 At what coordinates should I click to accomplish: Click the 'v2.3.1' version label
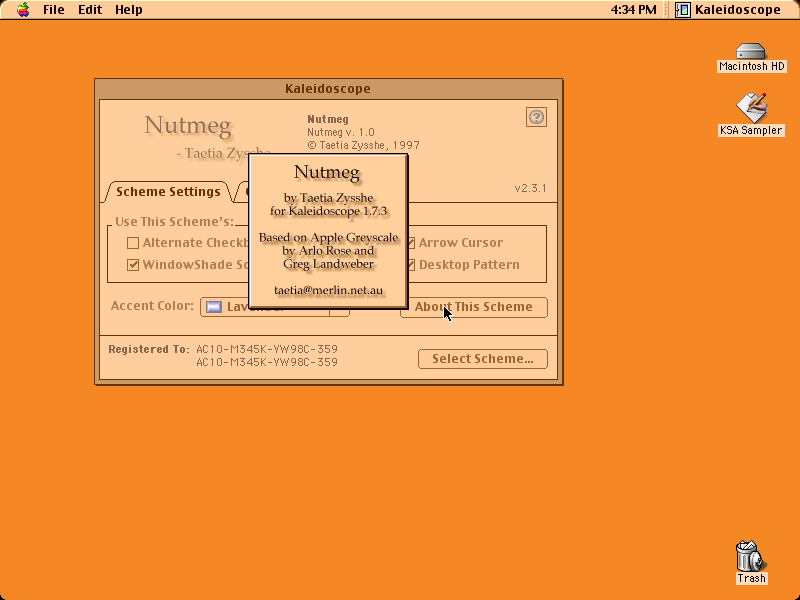point(530,188)
